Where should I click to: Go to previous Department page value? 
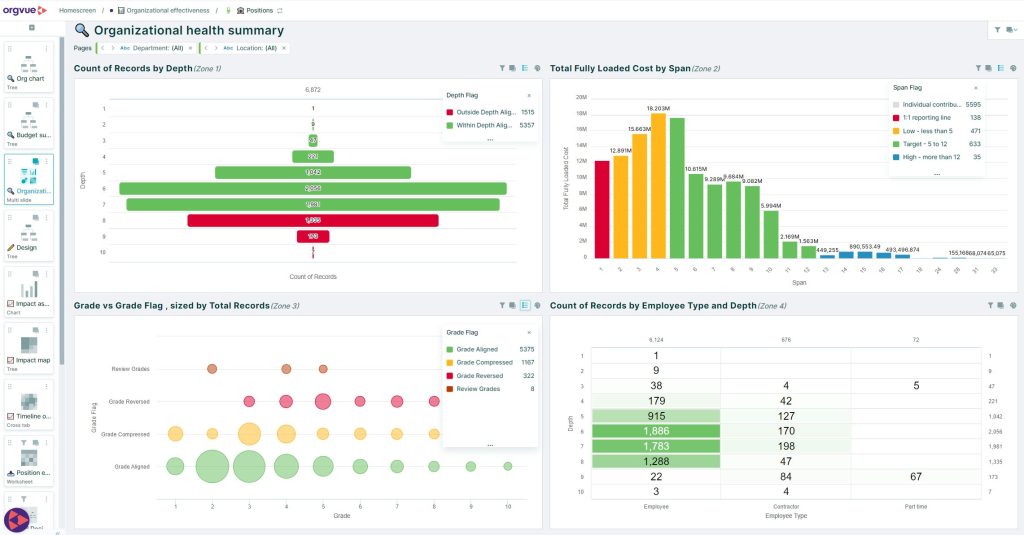(x=103, y=48)
